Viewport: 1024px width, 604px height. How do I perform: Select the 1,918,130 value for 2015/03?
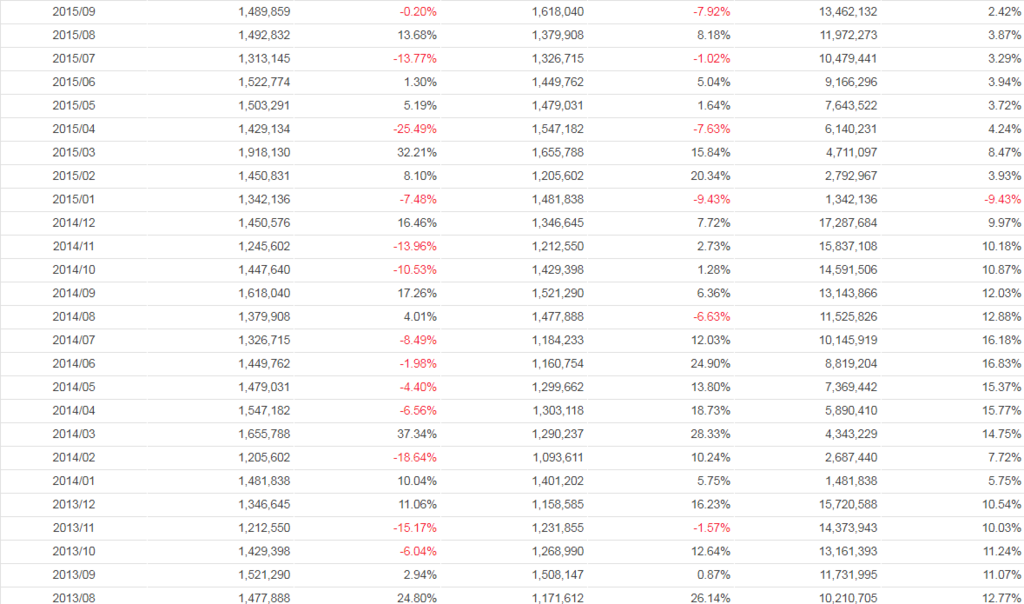(x=264, y=152)
